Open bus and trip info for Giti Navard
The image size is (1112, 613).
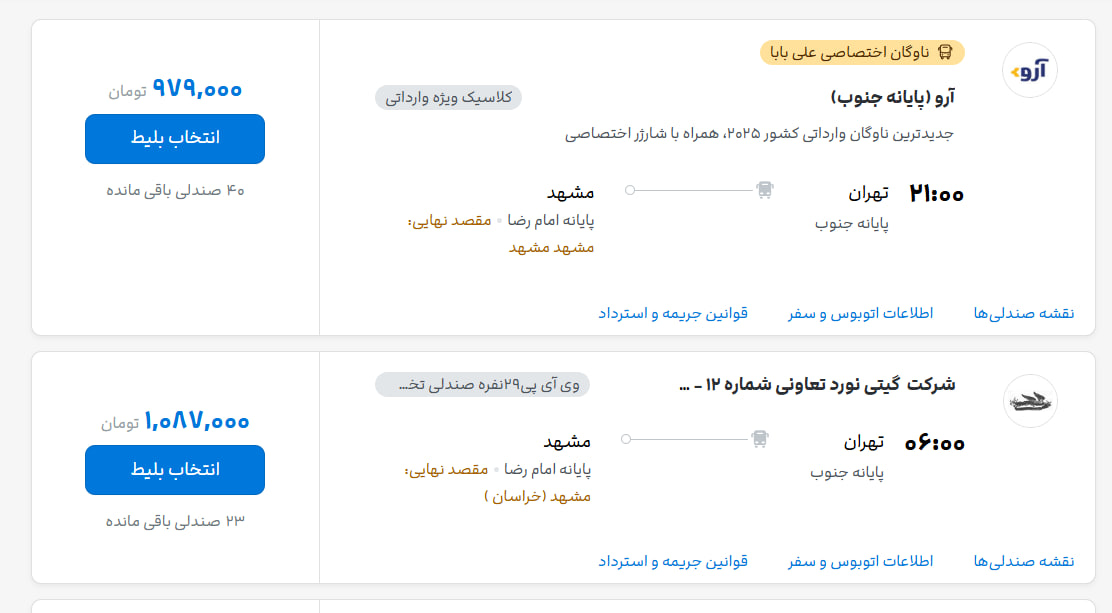860,561
